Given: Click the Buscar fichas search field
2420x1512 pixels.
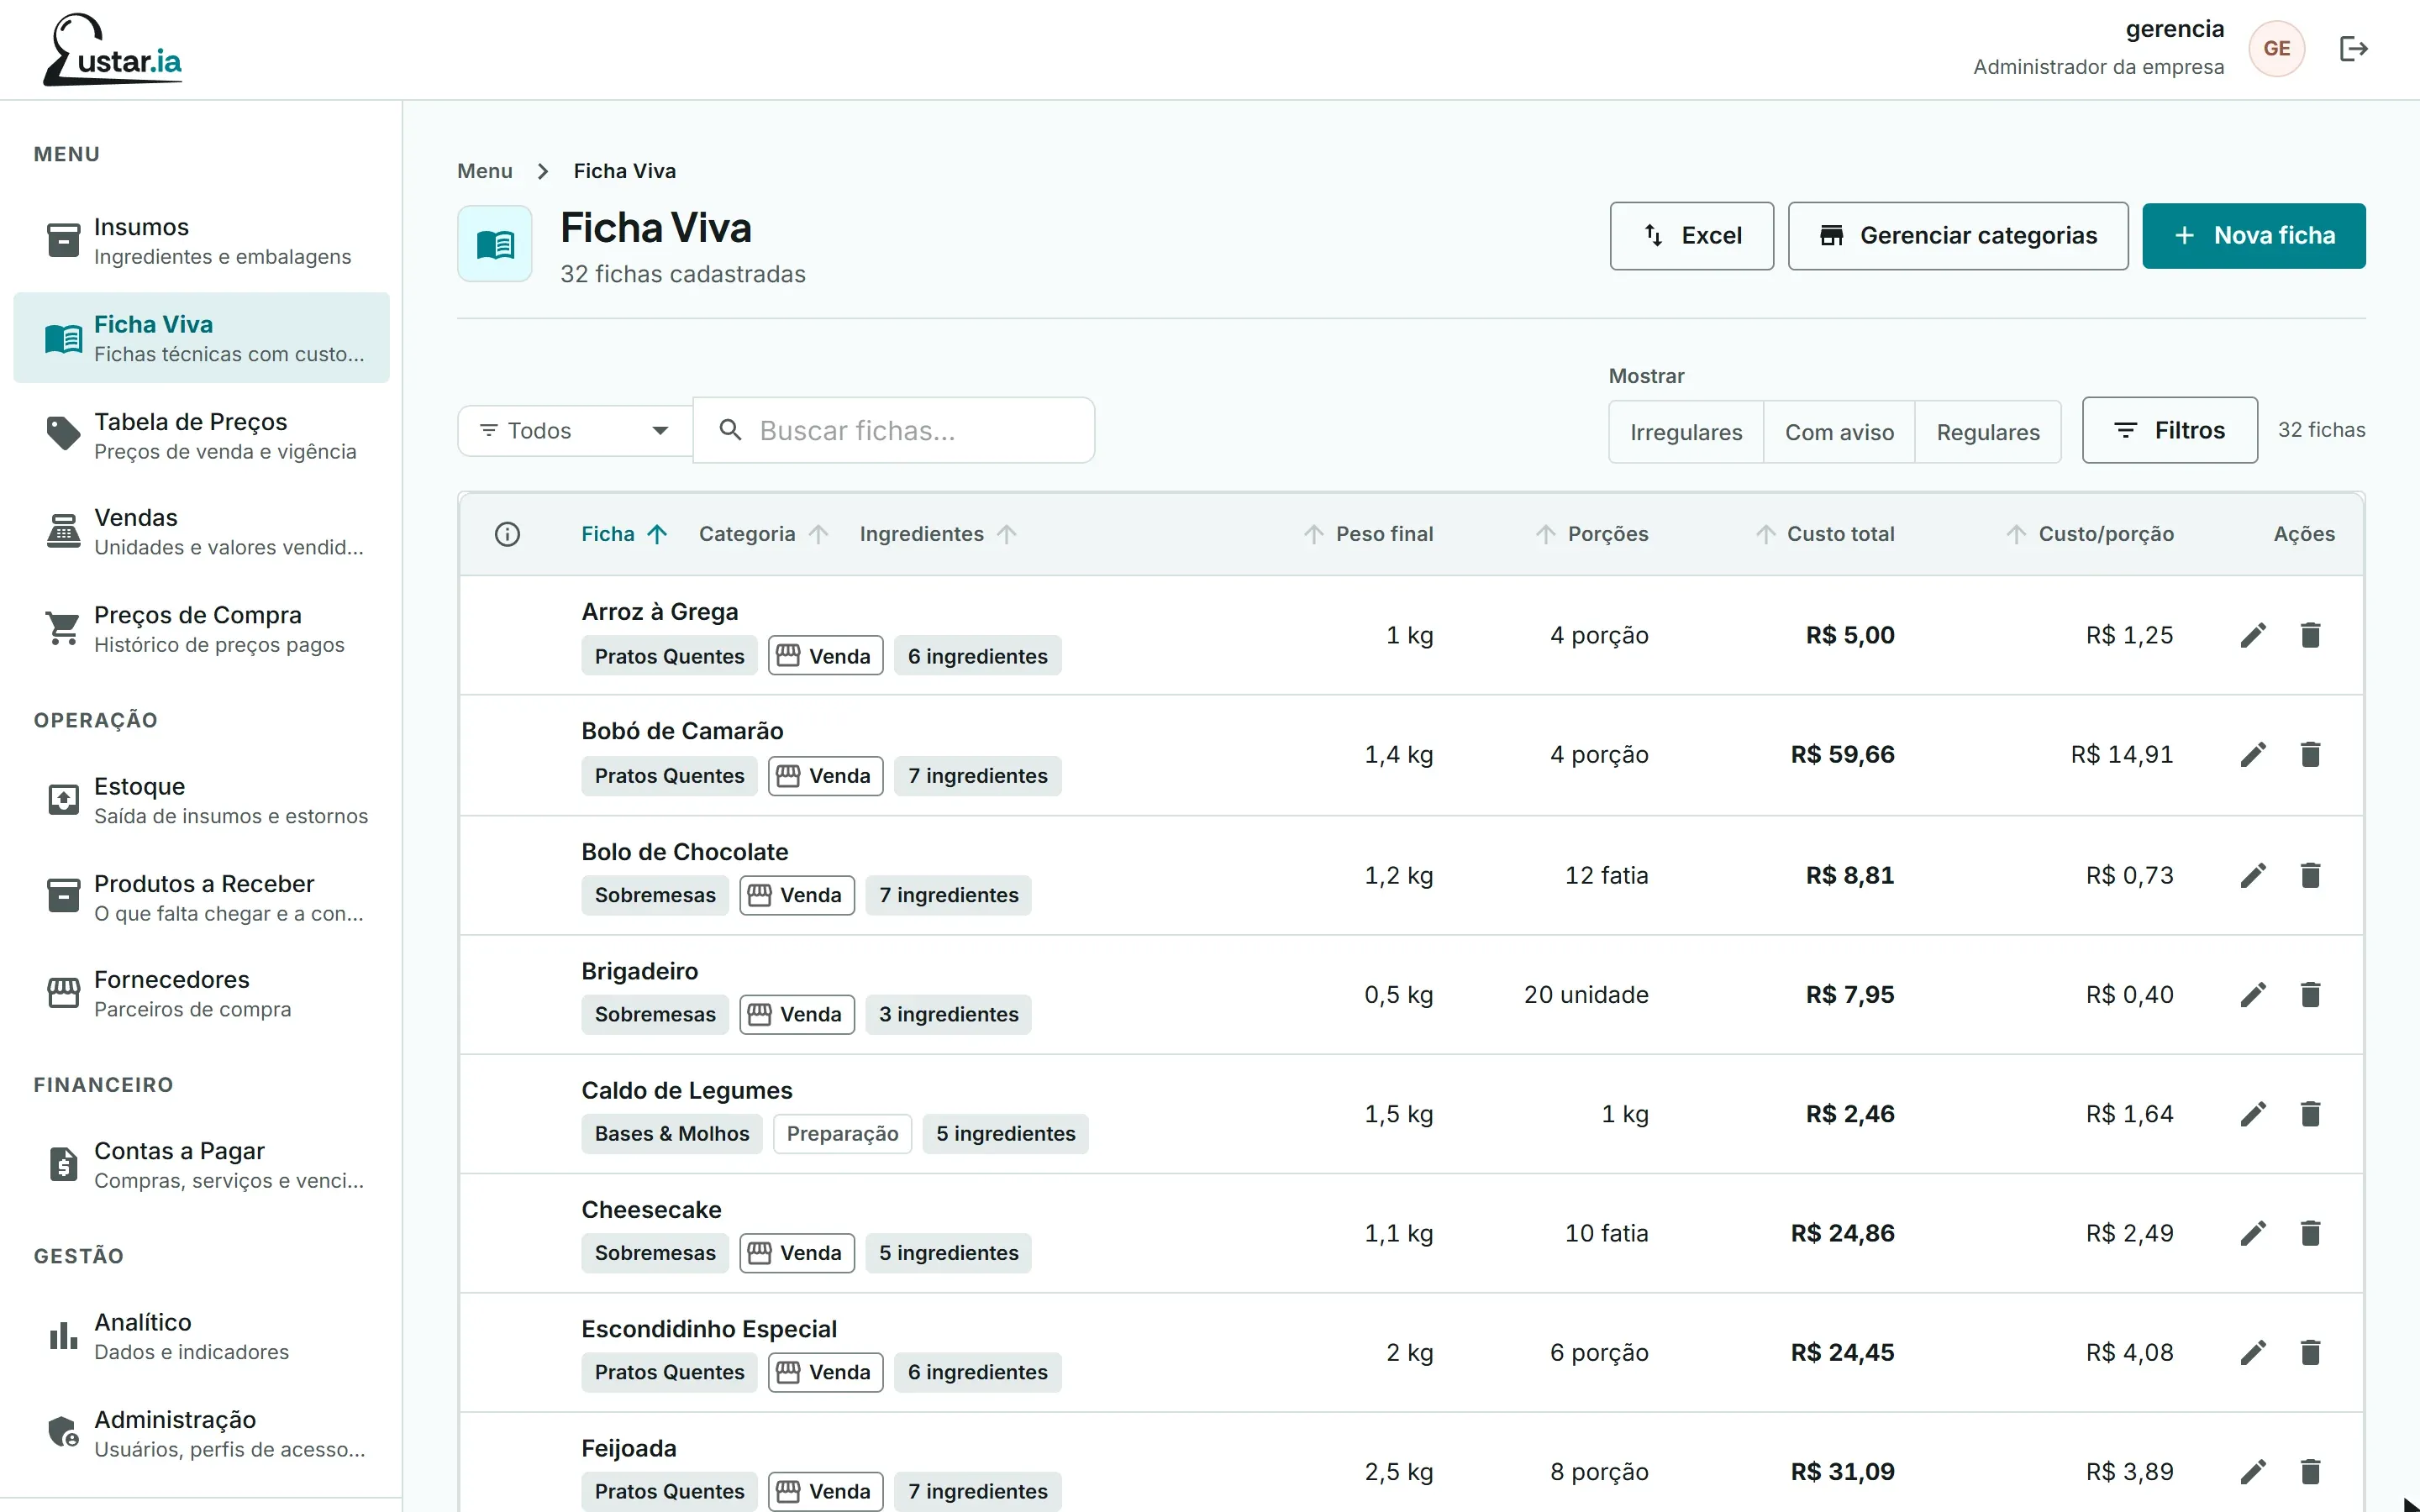Looking at the screenshot, I should [893, 430].
